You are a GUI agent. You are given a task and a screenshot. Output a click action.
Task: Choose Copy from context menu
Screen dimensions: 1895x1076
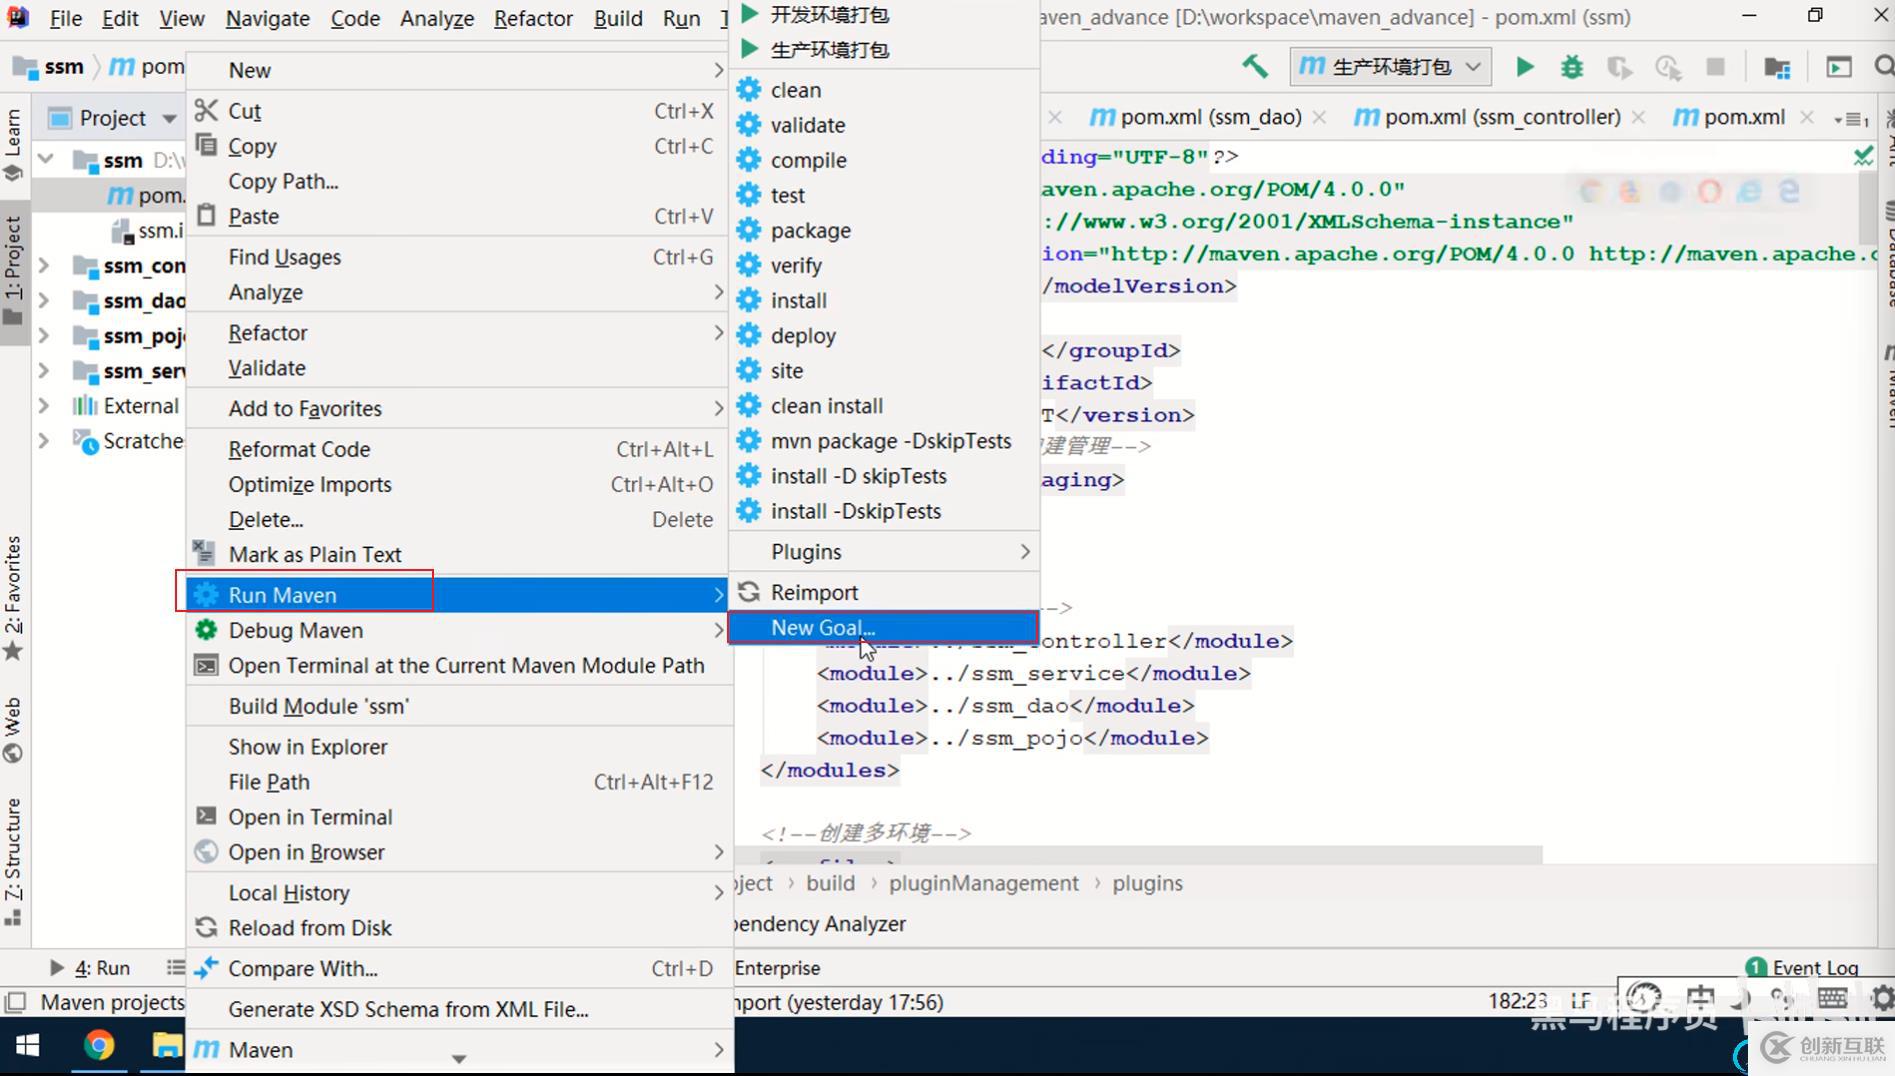coord(459,146)
